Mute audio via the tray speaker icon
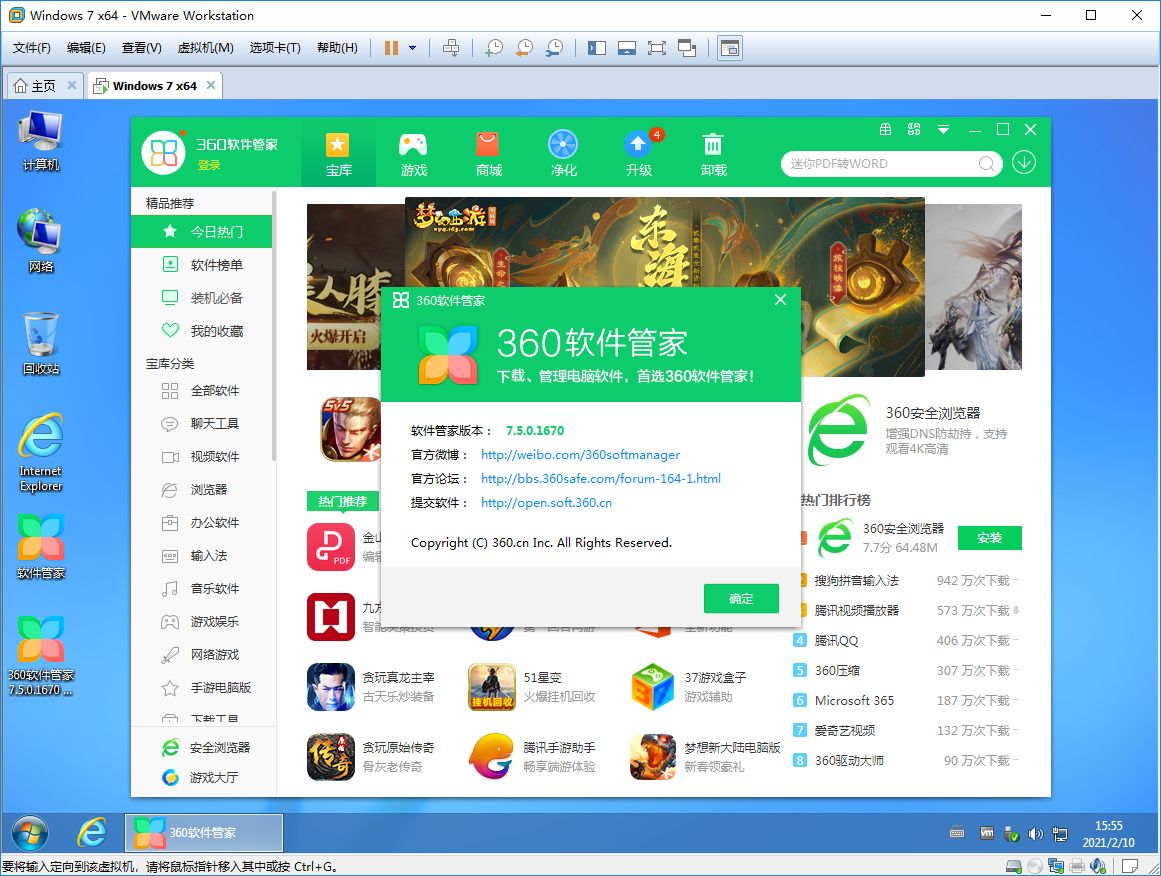1161x876 pixels. [x=1035, y=833]
